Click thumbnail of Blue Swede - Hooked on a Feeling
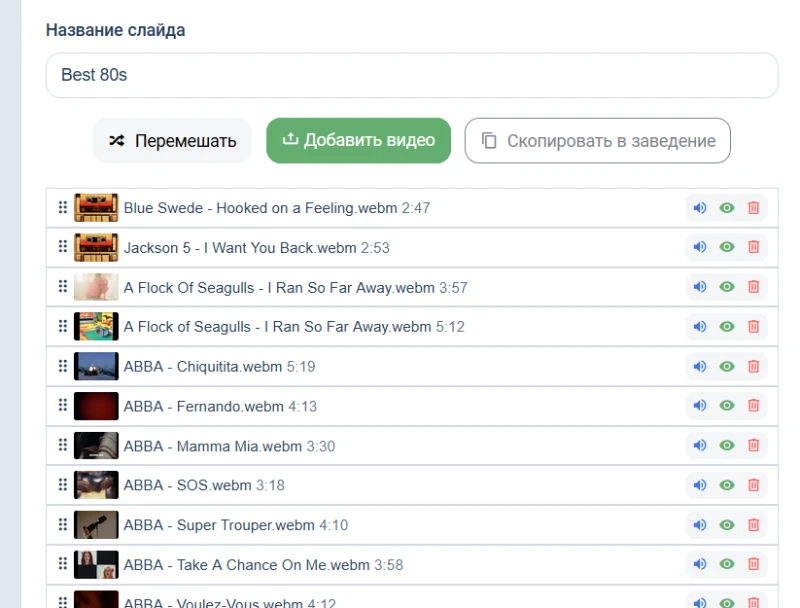This screenshot has width=800, height=608. 96,208
